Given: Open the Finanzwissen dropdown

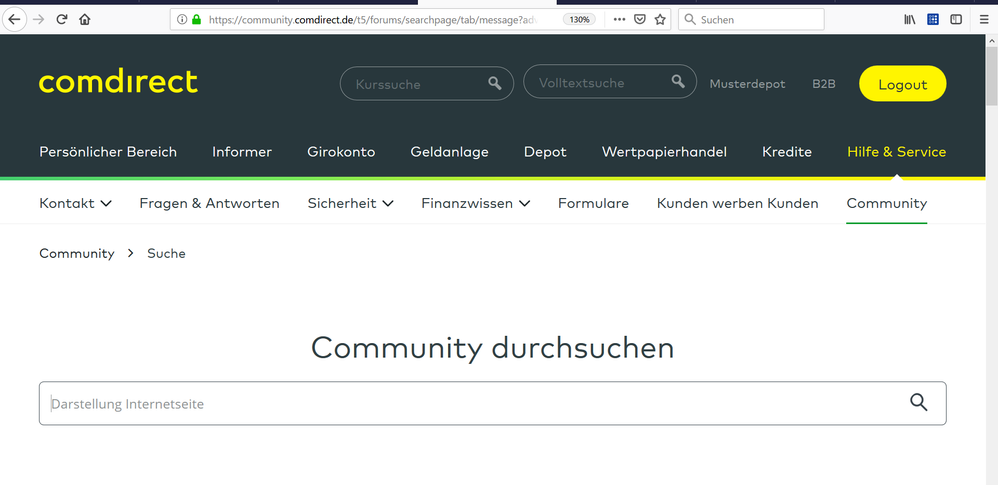Looking at the screenshot, I should click(x=475, y=203).
